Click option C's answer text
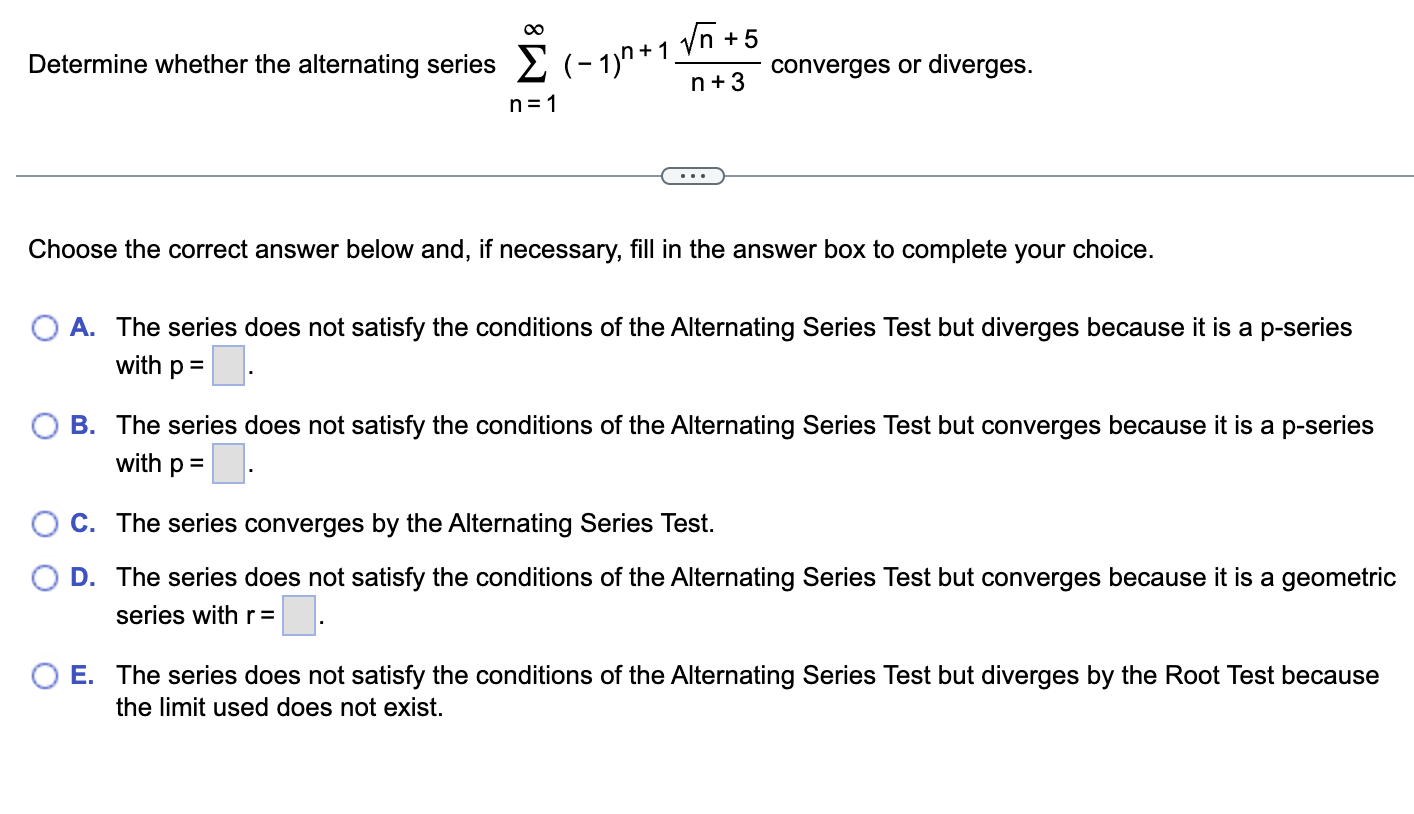Viewport: 1414px width, 814px height. [x=415, y=523]
